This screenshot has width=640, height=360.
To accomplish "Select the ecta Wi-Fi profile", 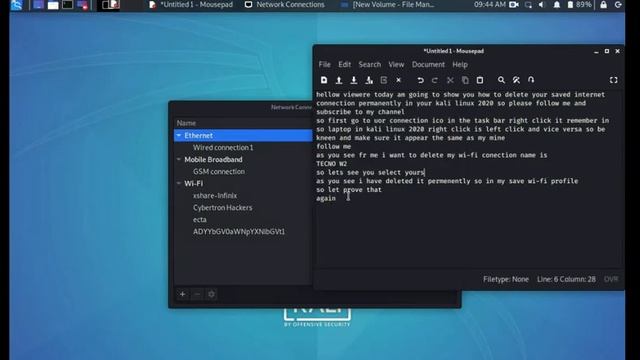I will point(200,220).
